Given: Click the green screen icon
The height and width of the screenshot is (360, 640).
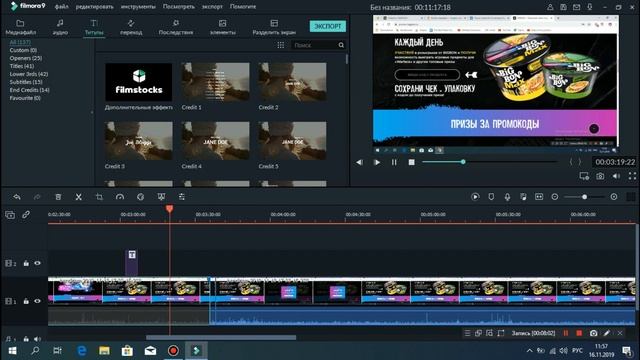Looking at the screenshot, I should [x=161, y=197].
